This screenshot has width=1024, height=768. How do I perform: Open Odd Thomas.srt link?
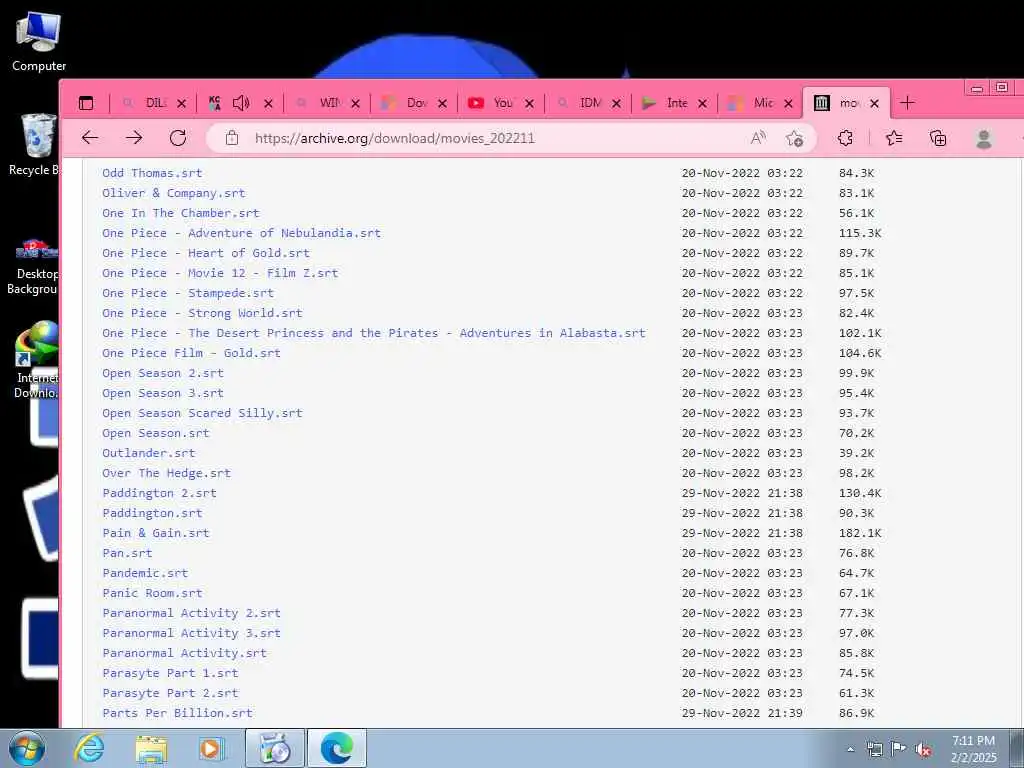(152, 173)
